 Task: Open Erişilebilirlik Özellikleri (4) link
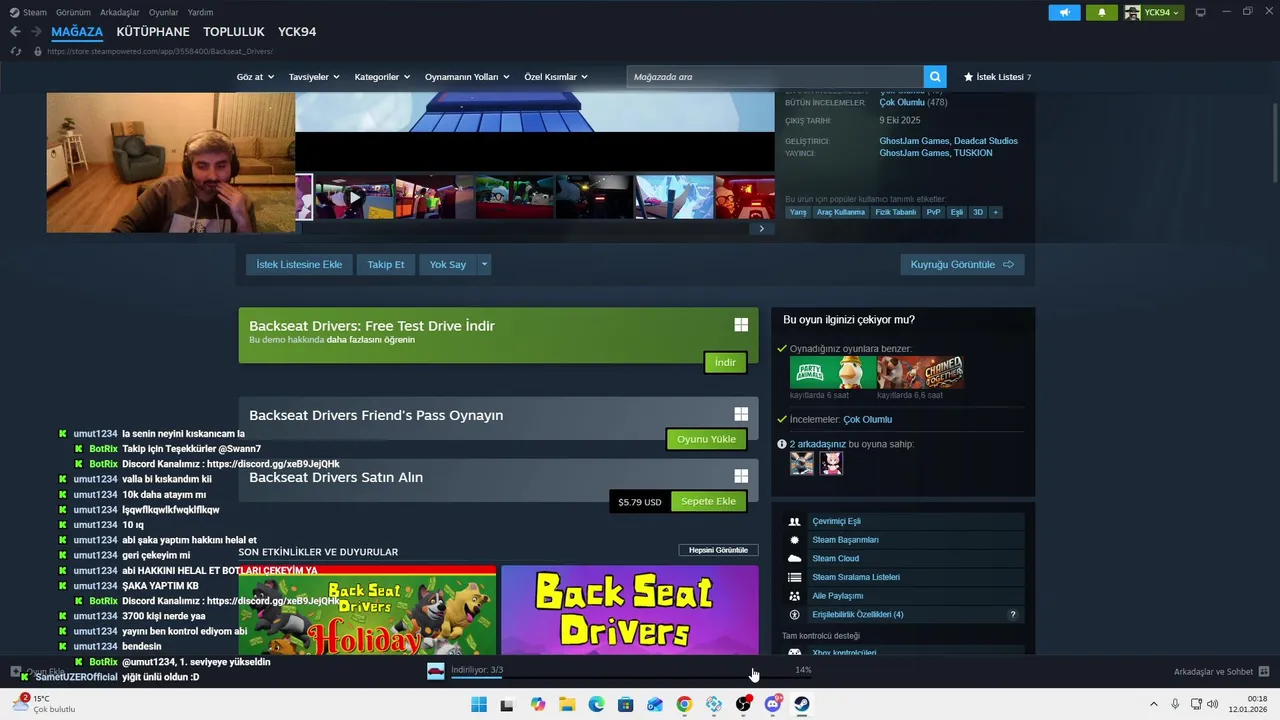858,615
